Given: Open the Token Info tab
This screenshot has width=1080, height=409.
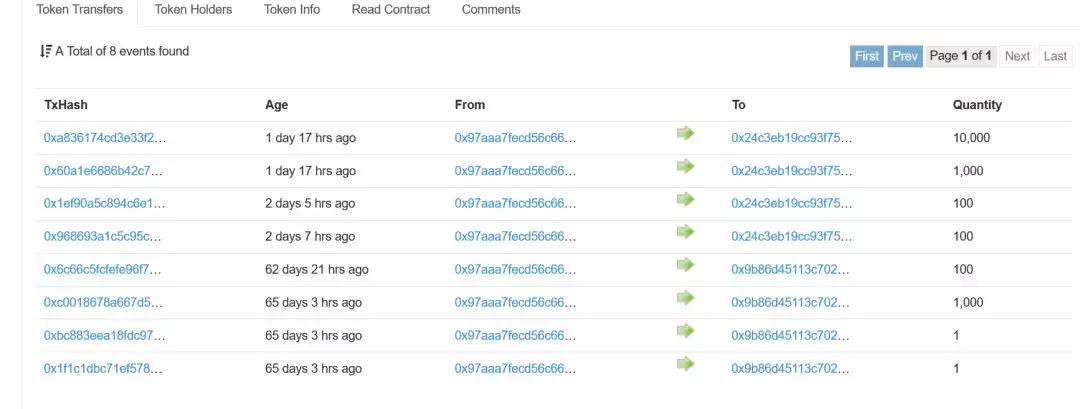Looking at the screenshot, I should tap(292, 10).
